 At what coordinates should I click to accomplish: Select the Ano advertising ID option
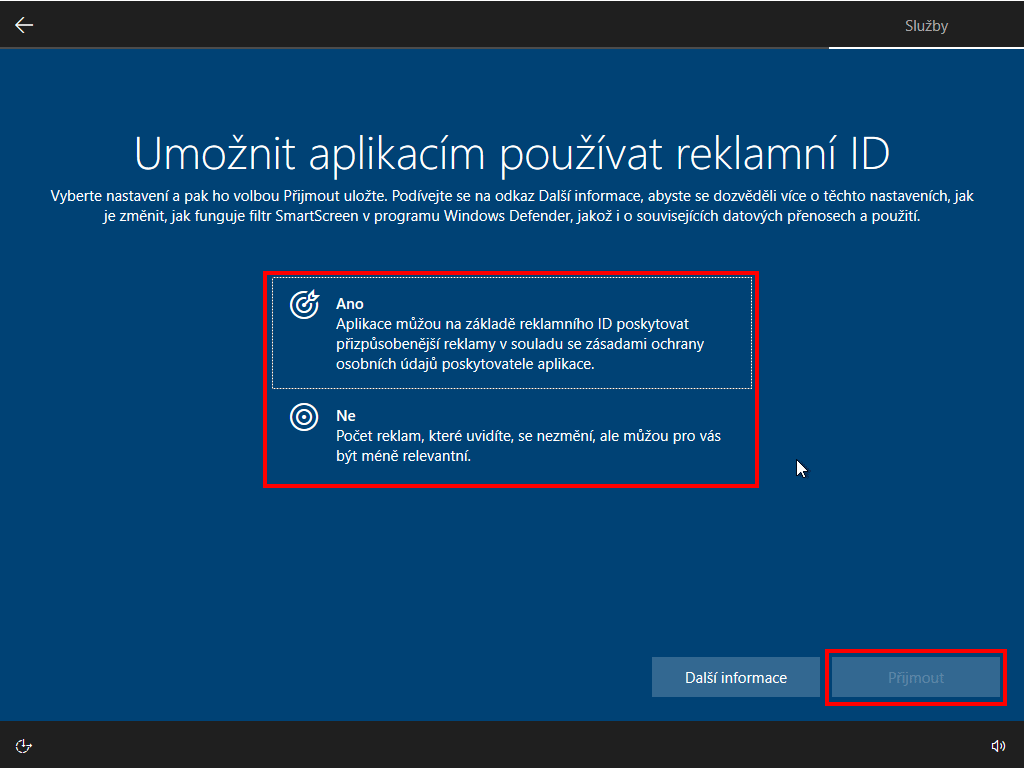click(x=512, y=333)
